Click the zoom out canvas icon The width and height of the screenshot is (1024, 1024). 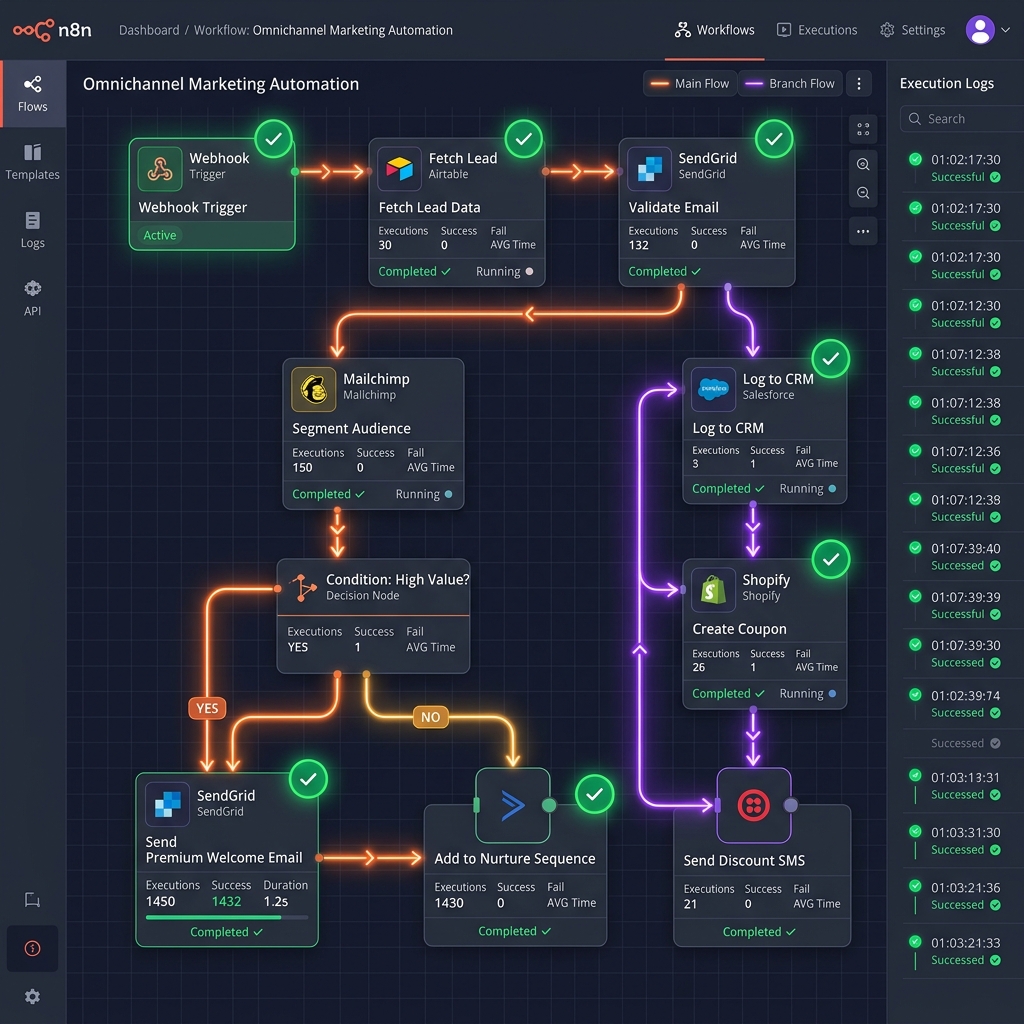[863, 193]
